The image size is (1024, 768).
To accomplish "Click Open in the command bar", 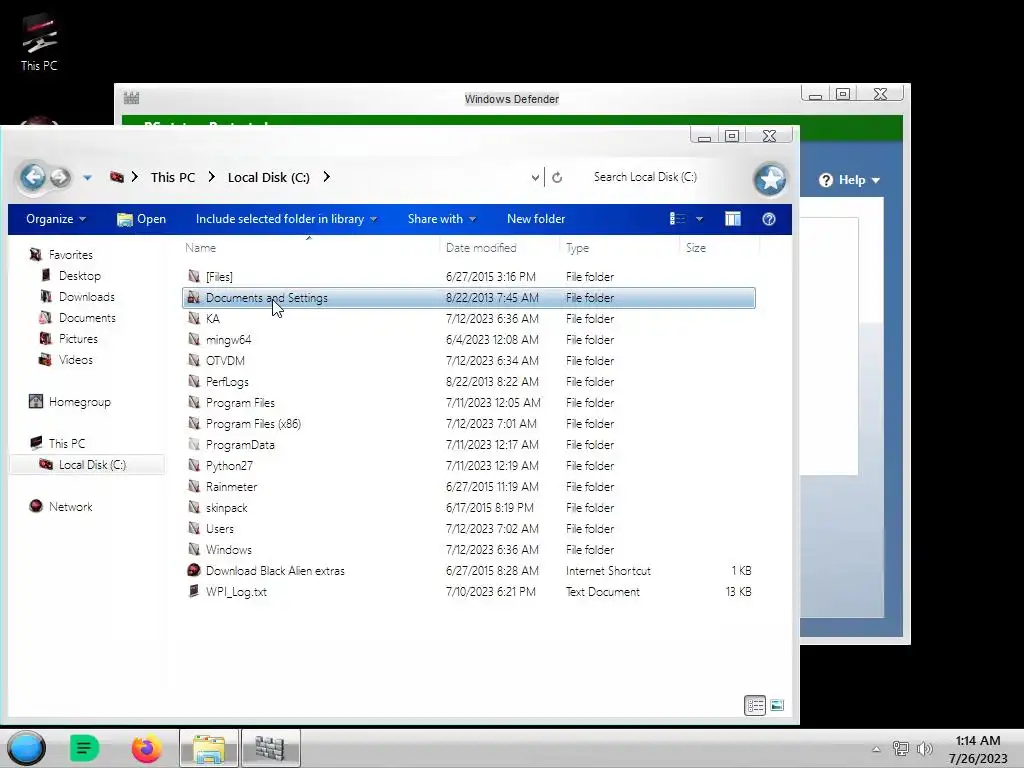I will 141,219.
